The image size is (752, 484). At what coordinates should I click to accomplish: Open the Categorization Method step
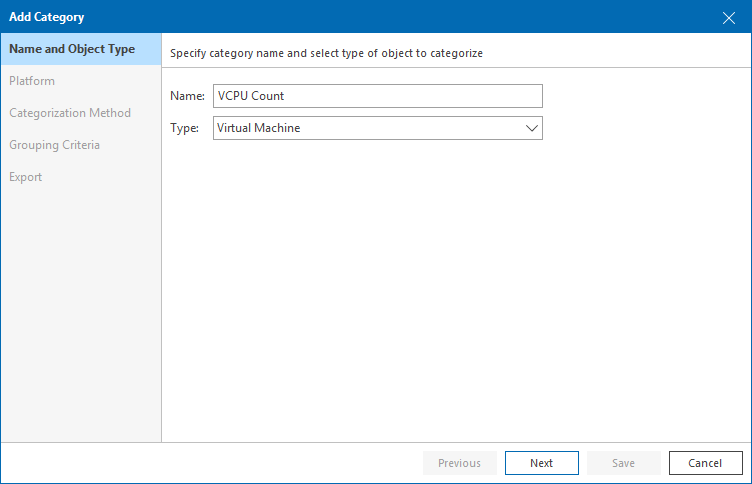tap(70, 113)
